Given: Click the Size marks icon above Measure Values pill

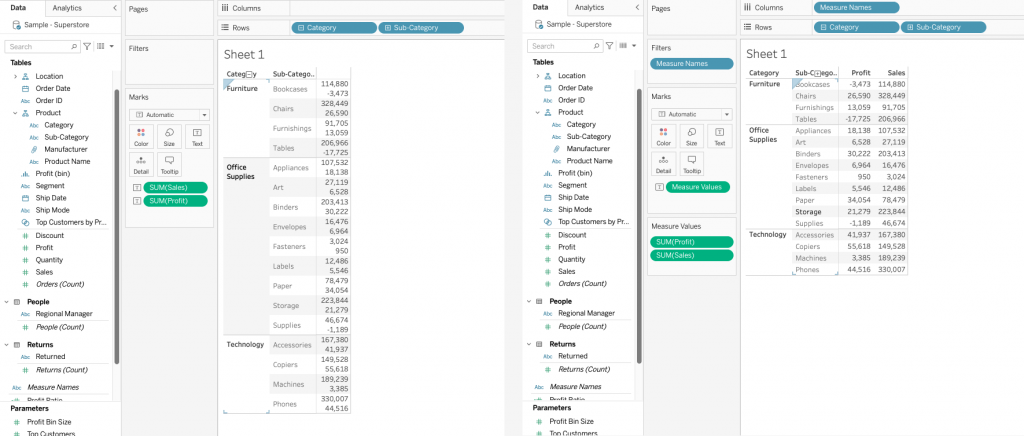Looking at the screenshot, I should coord(691,138).
